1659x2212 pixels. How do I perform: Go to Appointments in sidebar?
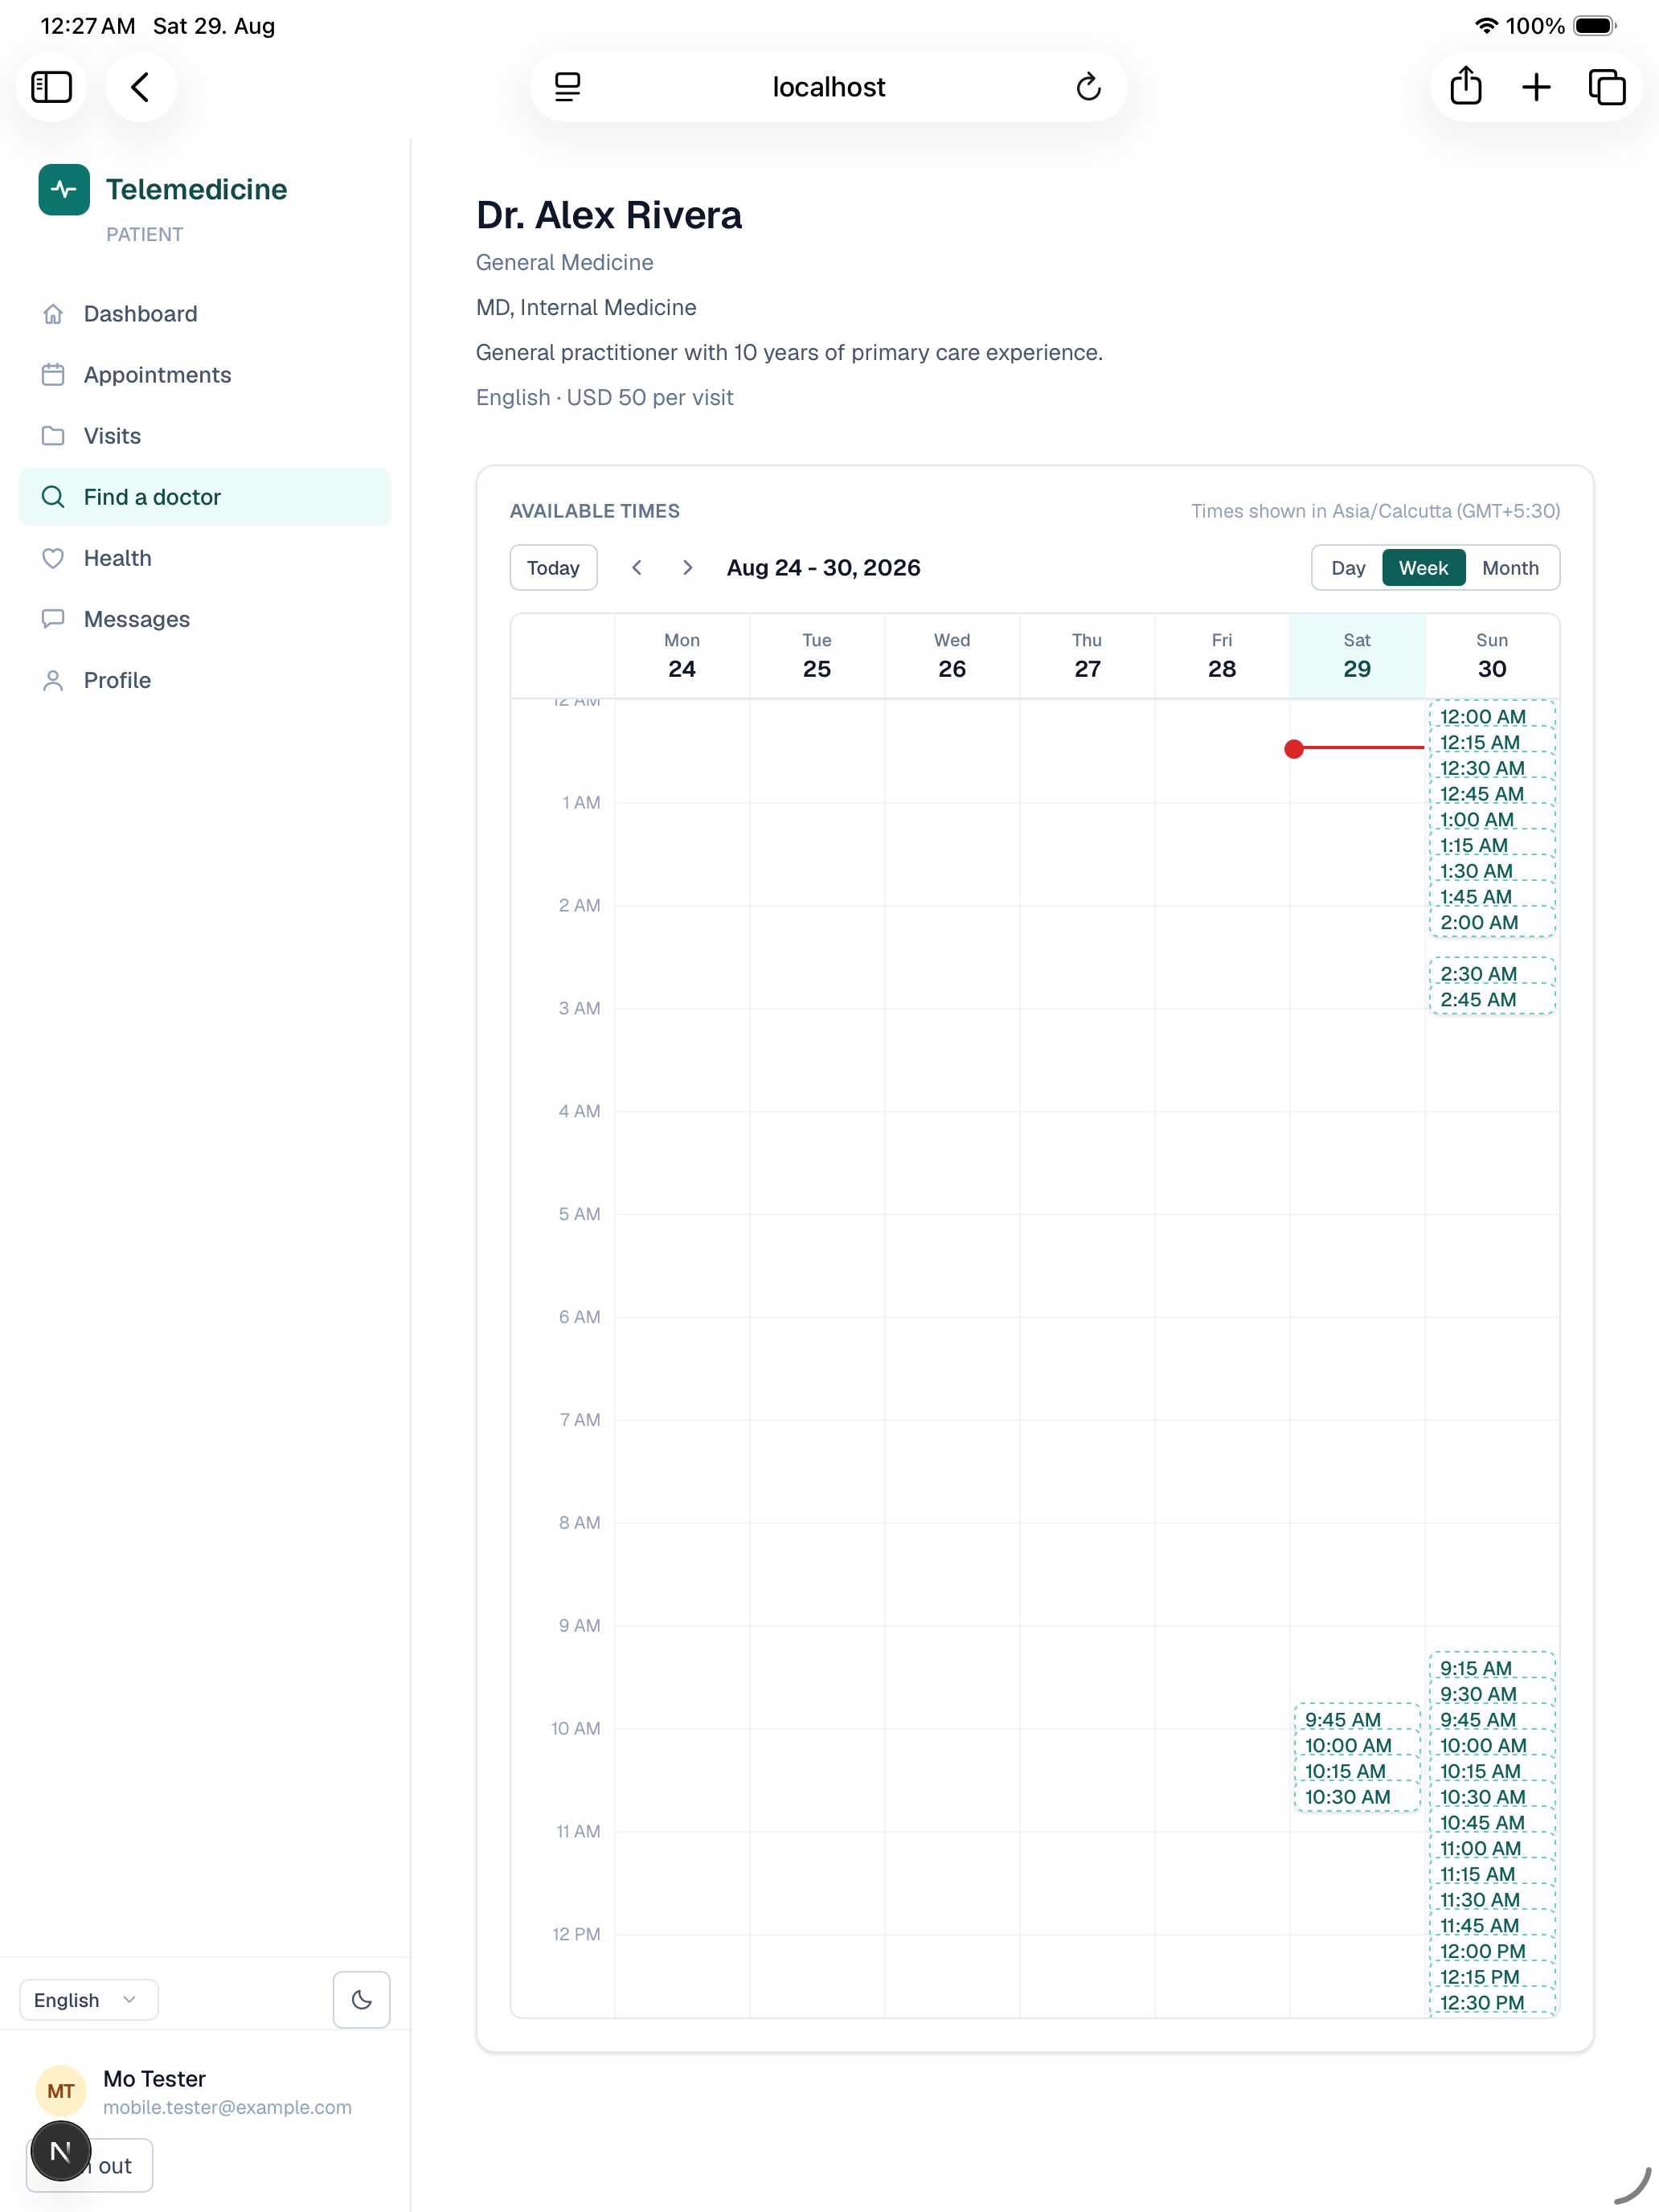pyautogui.click(x=205, y=375)
